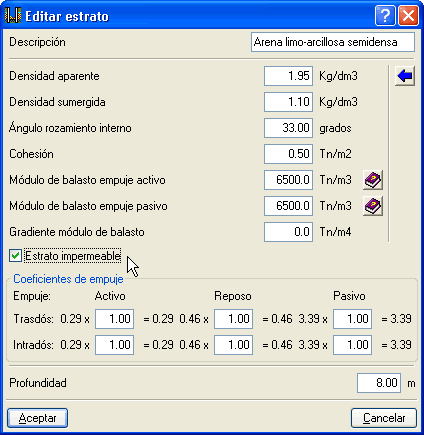This screenshot has height=435, width=424.
Task: Click the Pasivo column header
Action: (349, 296)
